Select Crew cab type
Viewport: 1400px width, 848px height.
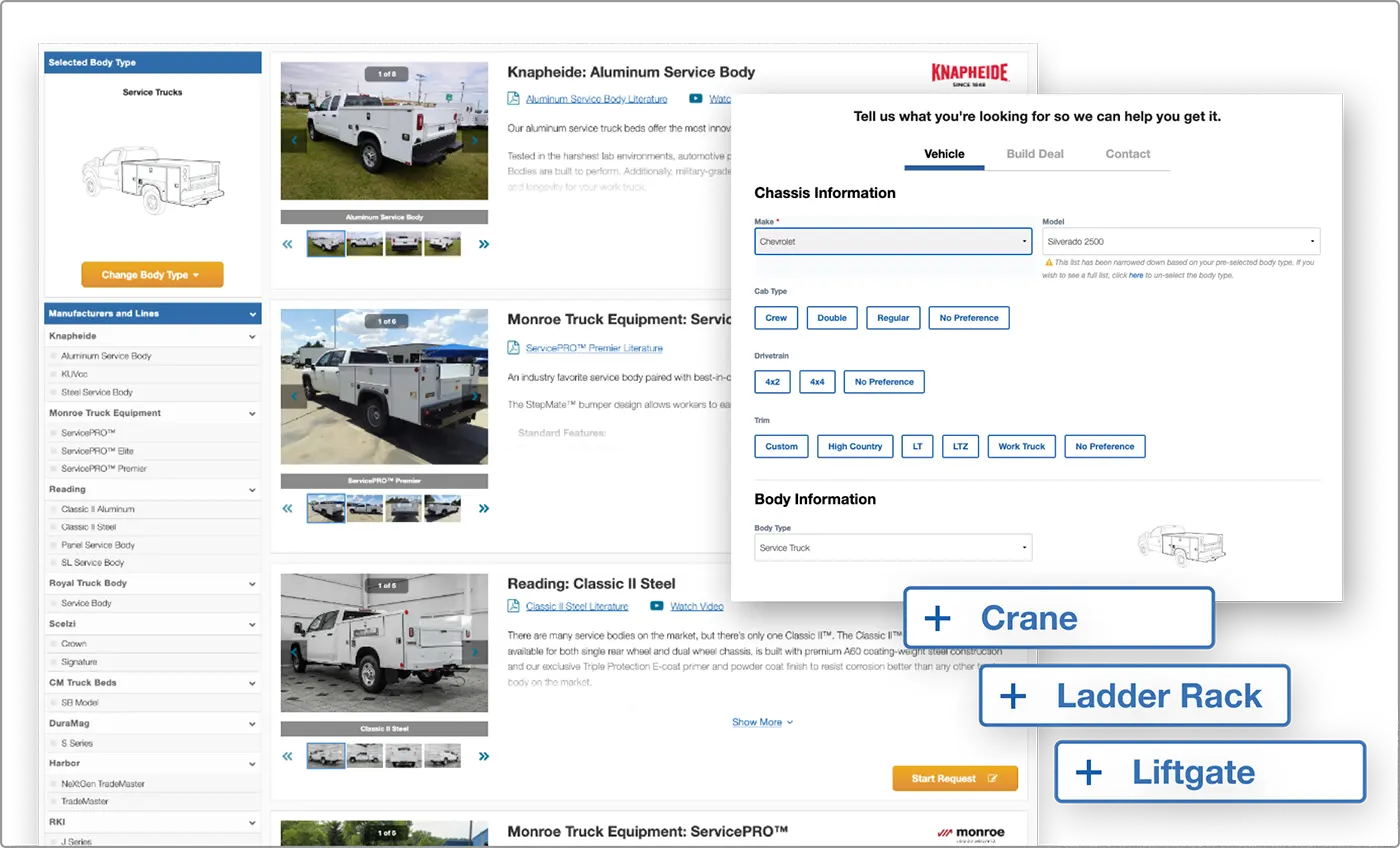point(776,318)
